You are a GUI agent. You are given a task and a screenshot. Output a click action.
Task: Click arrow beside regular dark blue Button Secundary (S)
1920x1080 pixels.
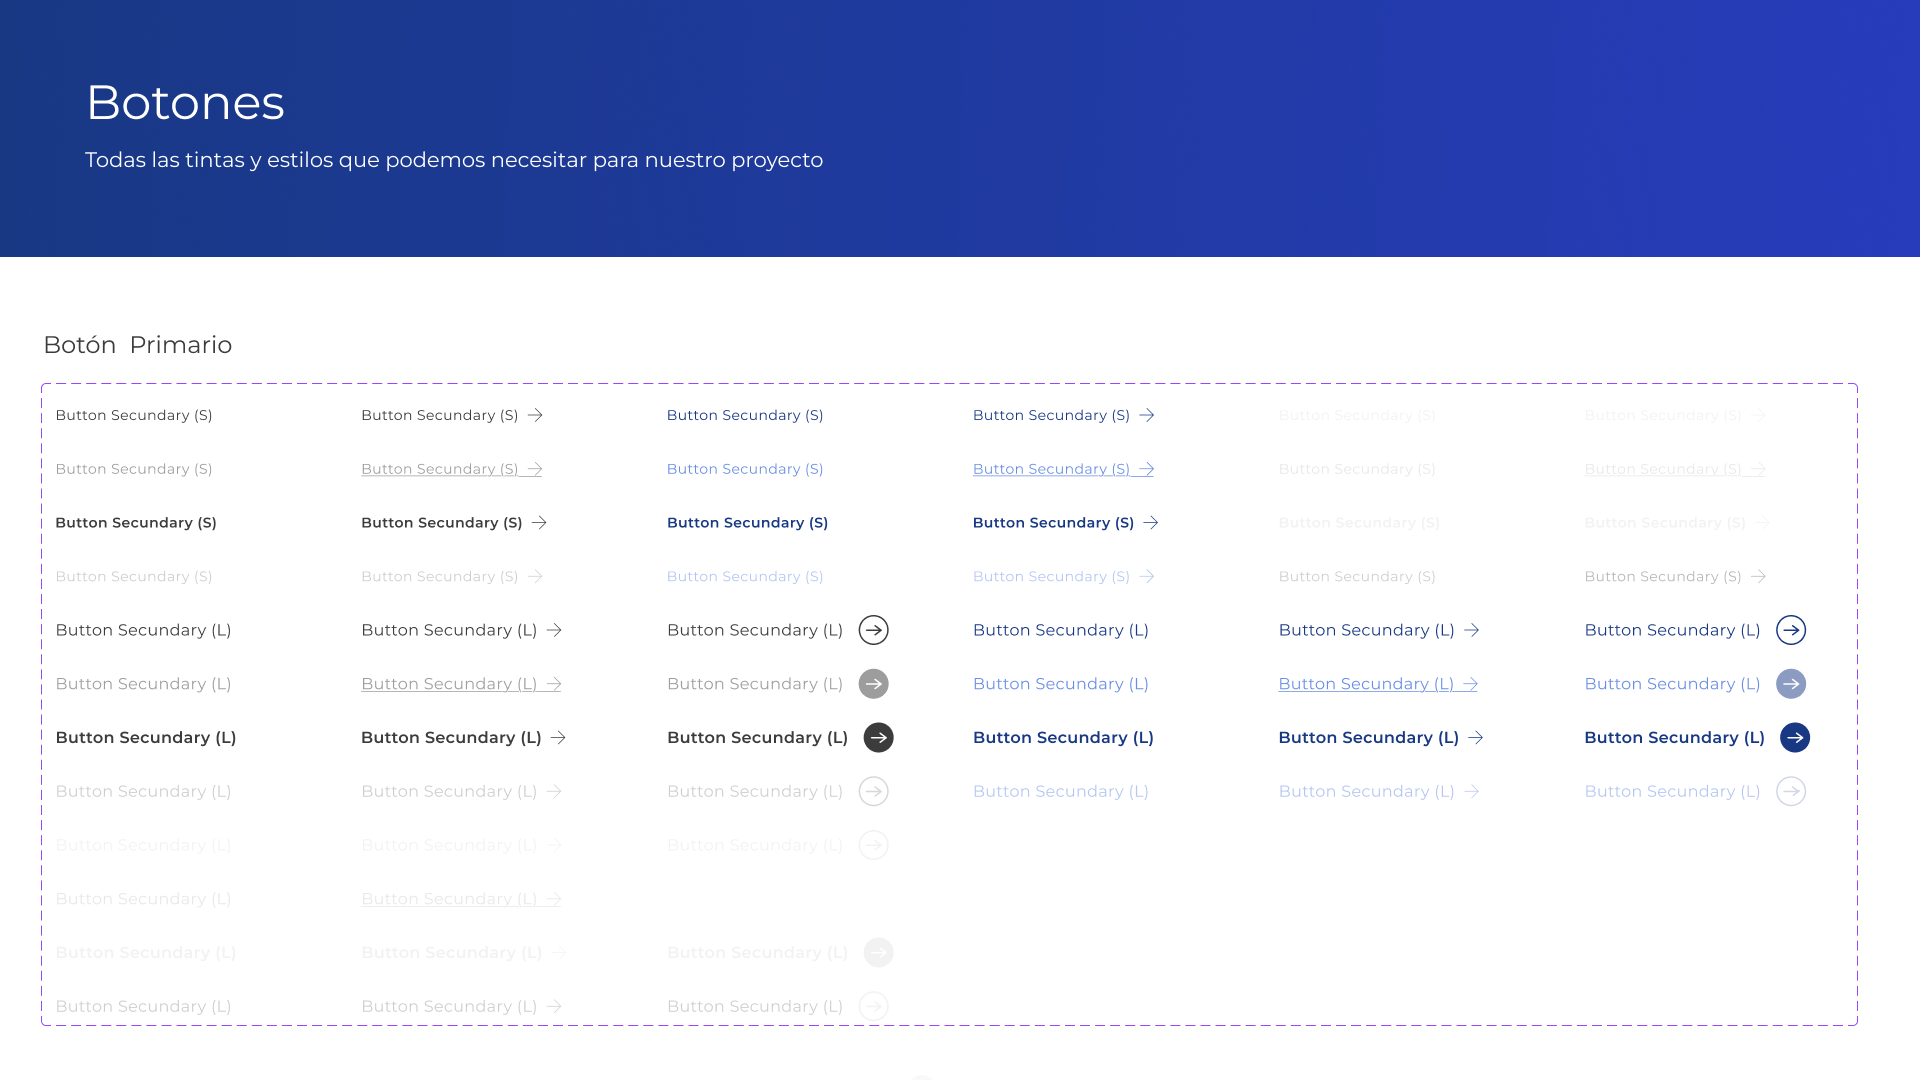[x=1147, y=415]
